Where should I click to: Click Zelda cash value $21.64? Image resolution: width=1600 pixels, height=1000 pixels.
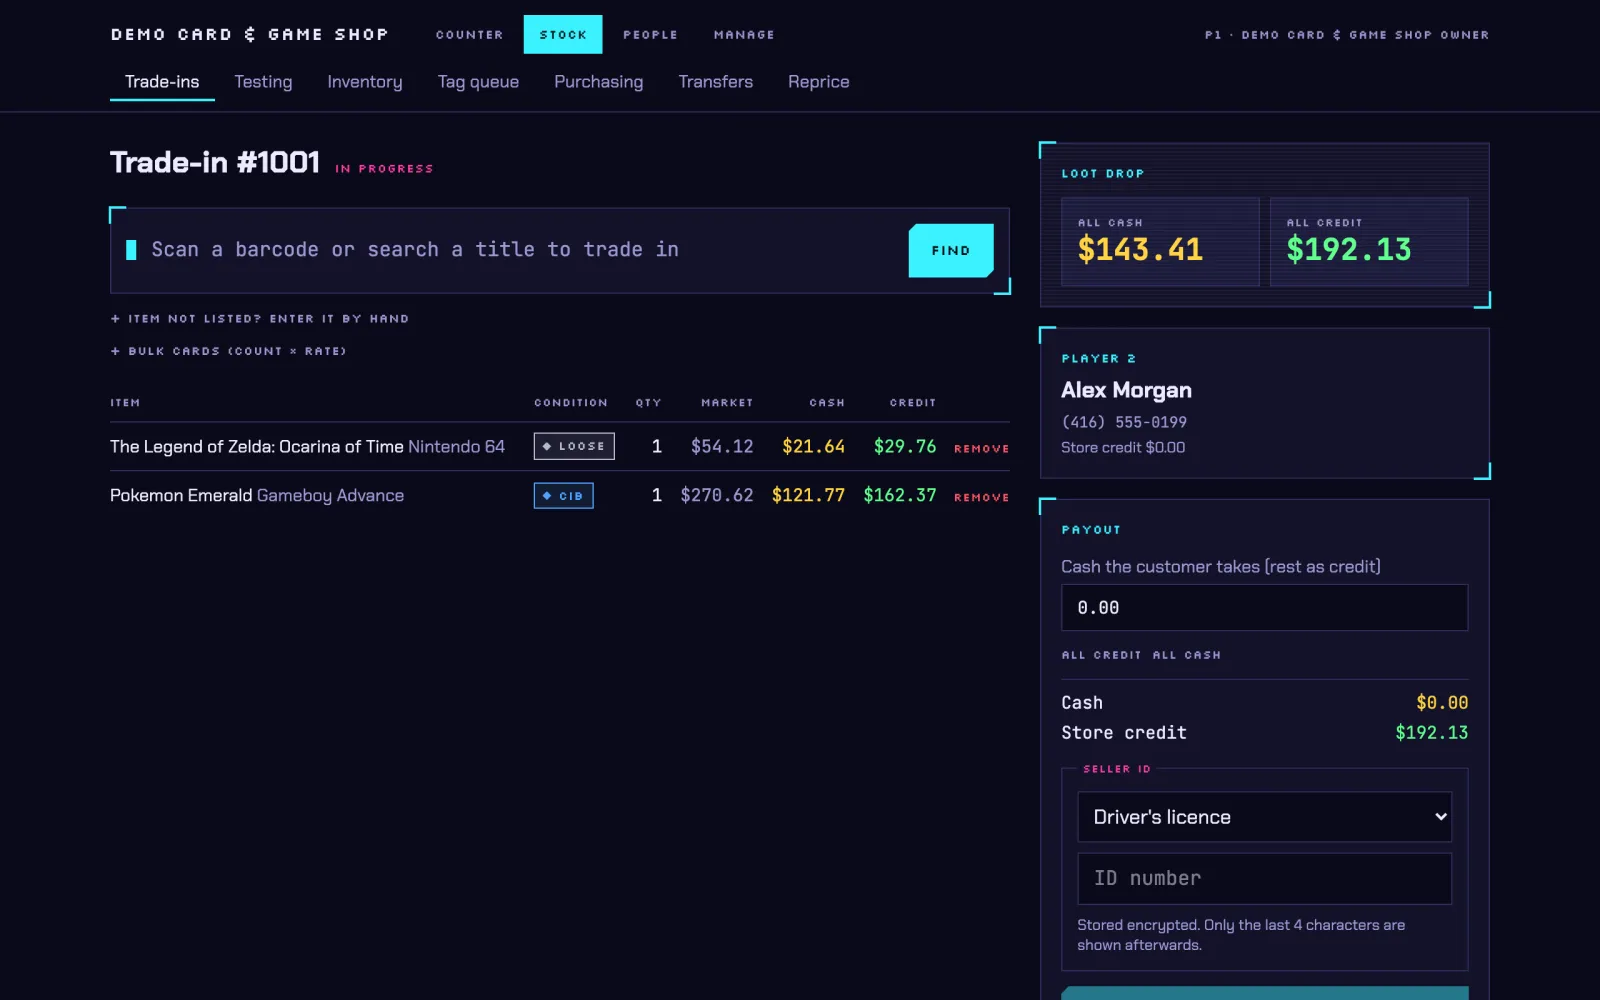(x=813, y=447)
